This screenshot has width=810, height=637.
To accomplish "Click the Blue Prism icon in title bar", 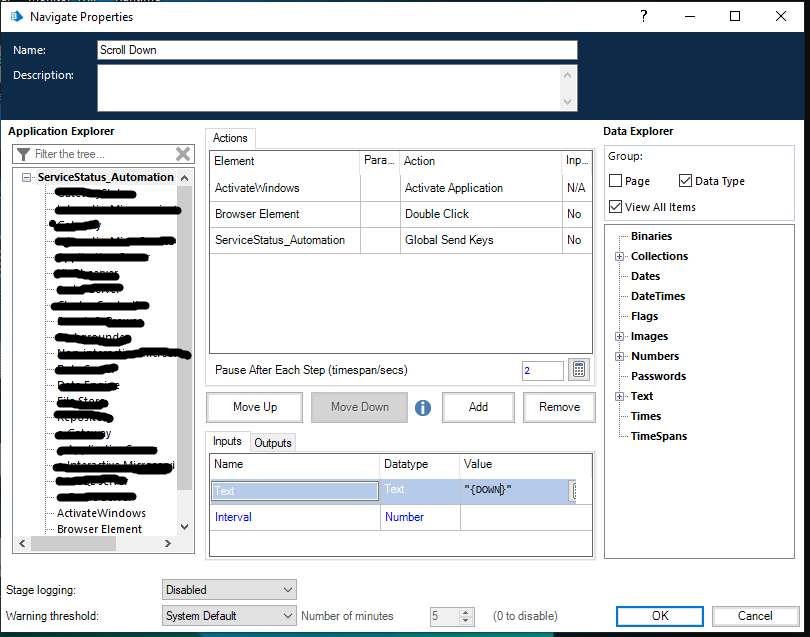I will 15,16.
